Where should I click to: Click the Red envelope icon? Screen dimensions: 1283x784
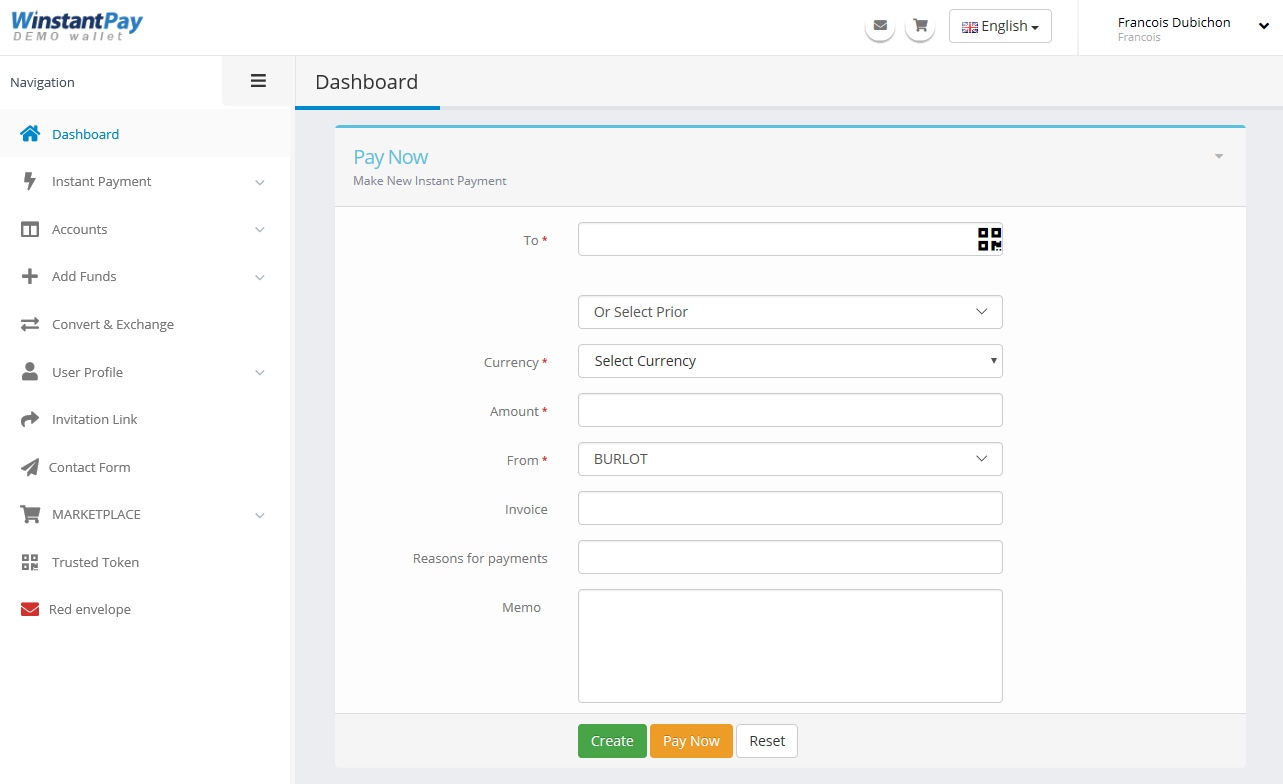(30, 609)
